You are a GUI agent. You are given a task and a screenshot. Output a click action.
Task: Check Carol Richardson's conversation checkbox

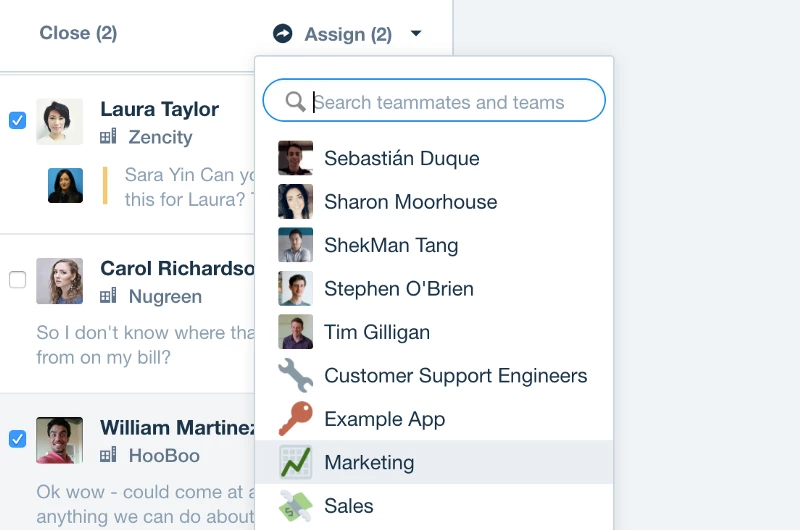pyautogui.click(x=17, y=280)
